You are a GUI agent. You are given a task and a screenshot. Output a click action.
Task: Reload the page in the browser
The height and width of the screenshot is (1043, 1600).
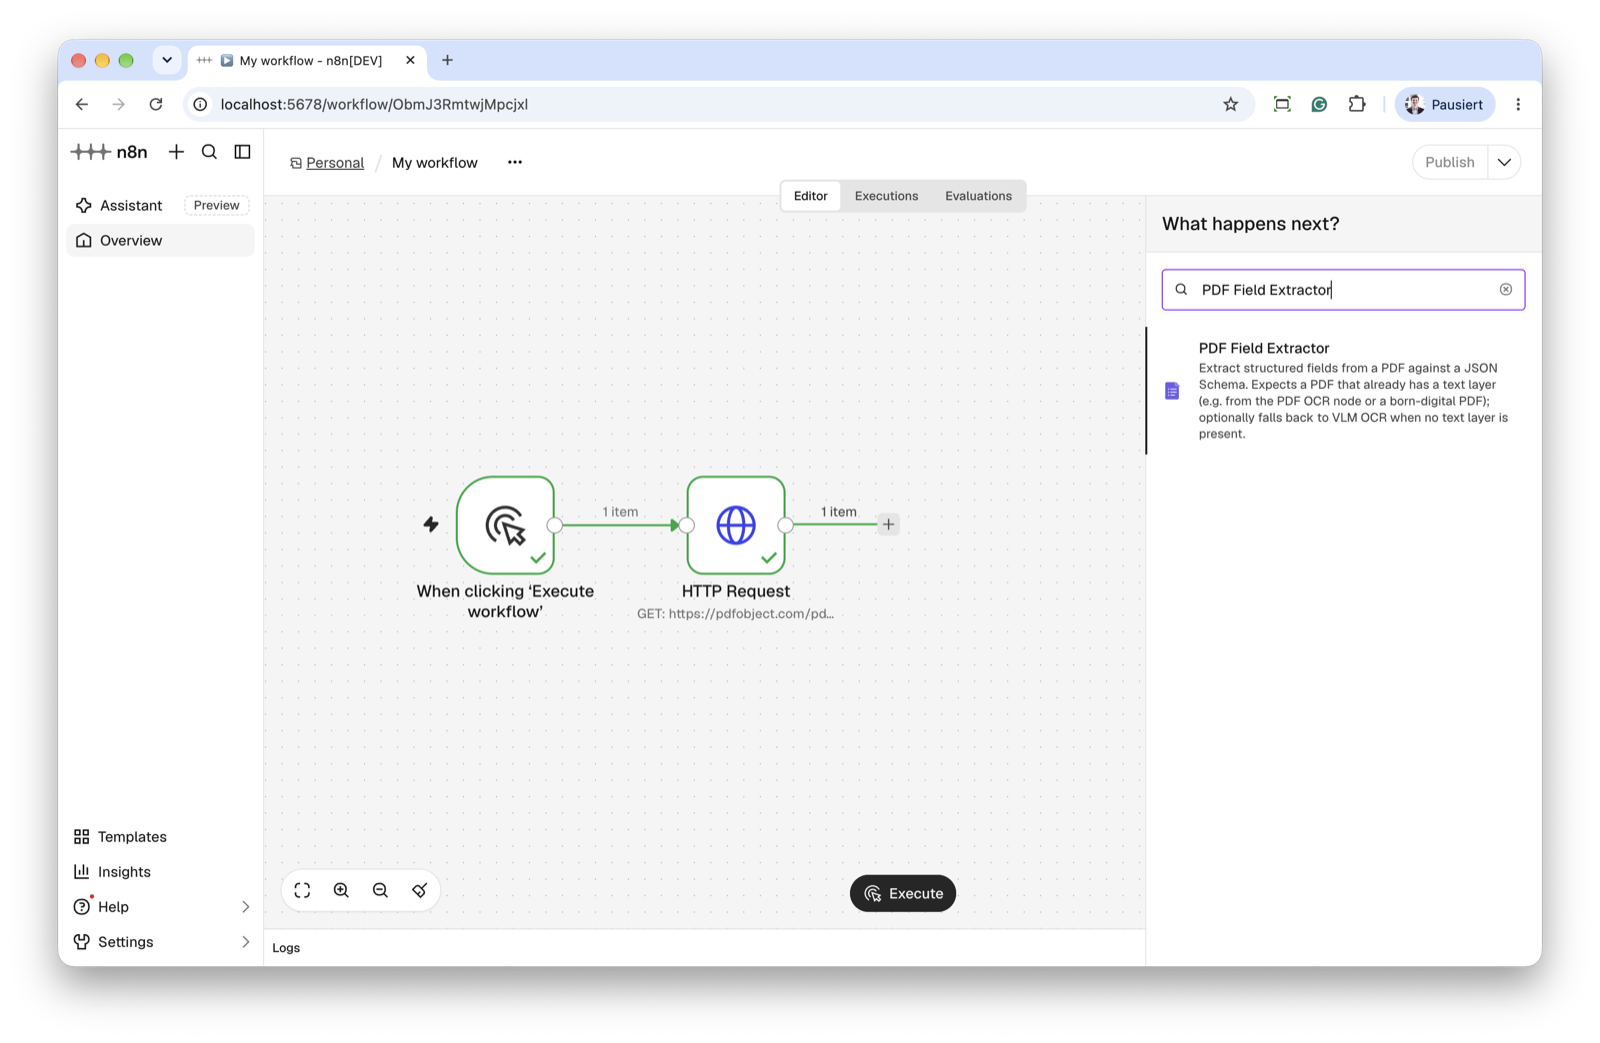(156, 104)
